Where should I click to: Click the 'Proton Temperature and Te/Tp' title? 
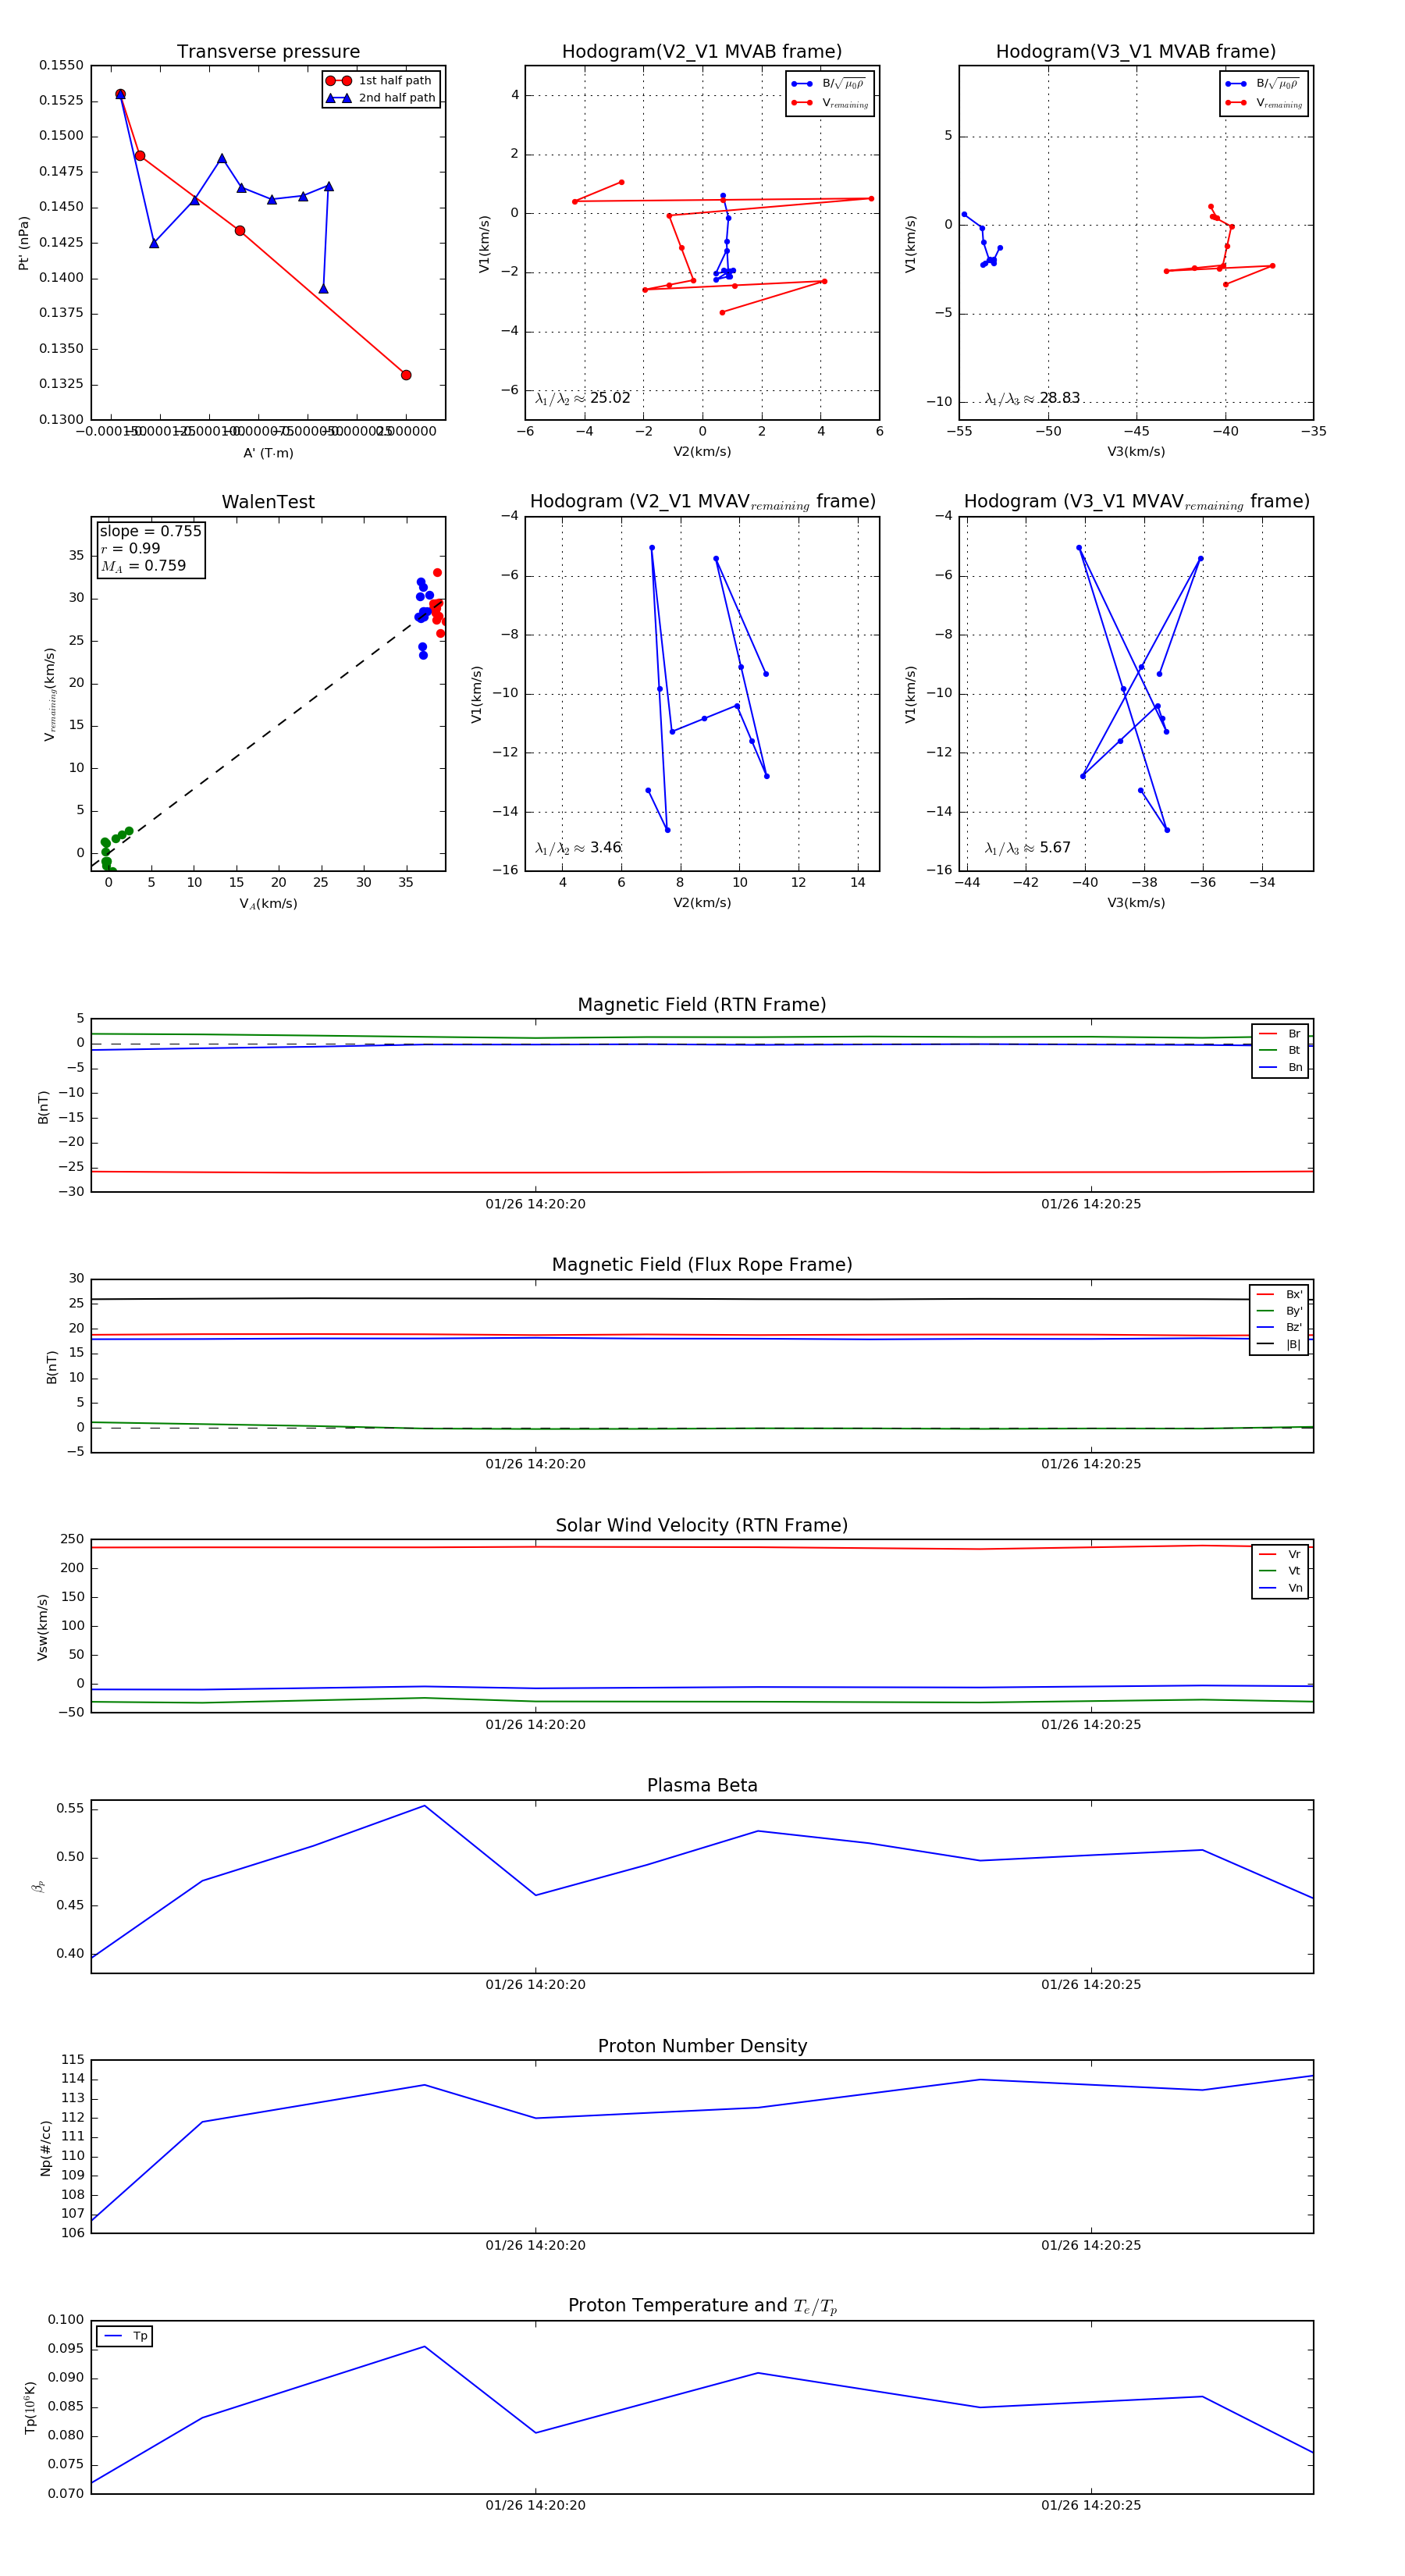pyautogui.click(x=702, y=2306)
